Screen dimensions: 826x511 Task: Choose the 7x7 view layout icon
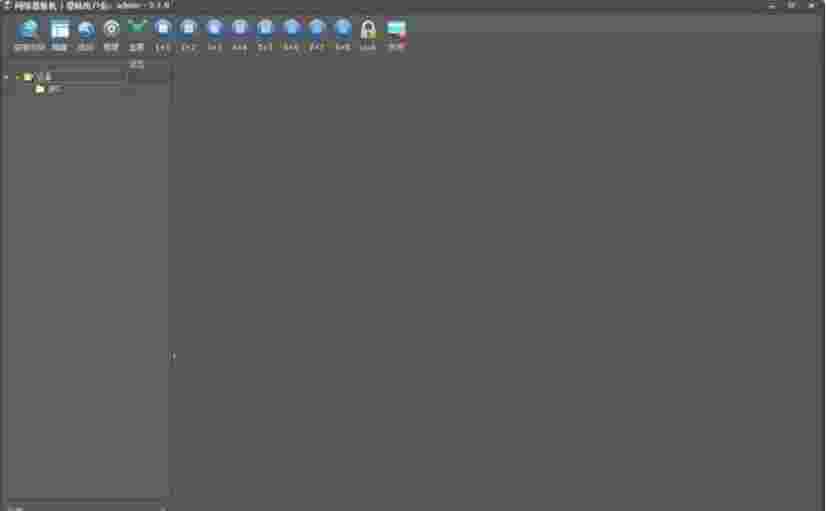pos(317,31)
